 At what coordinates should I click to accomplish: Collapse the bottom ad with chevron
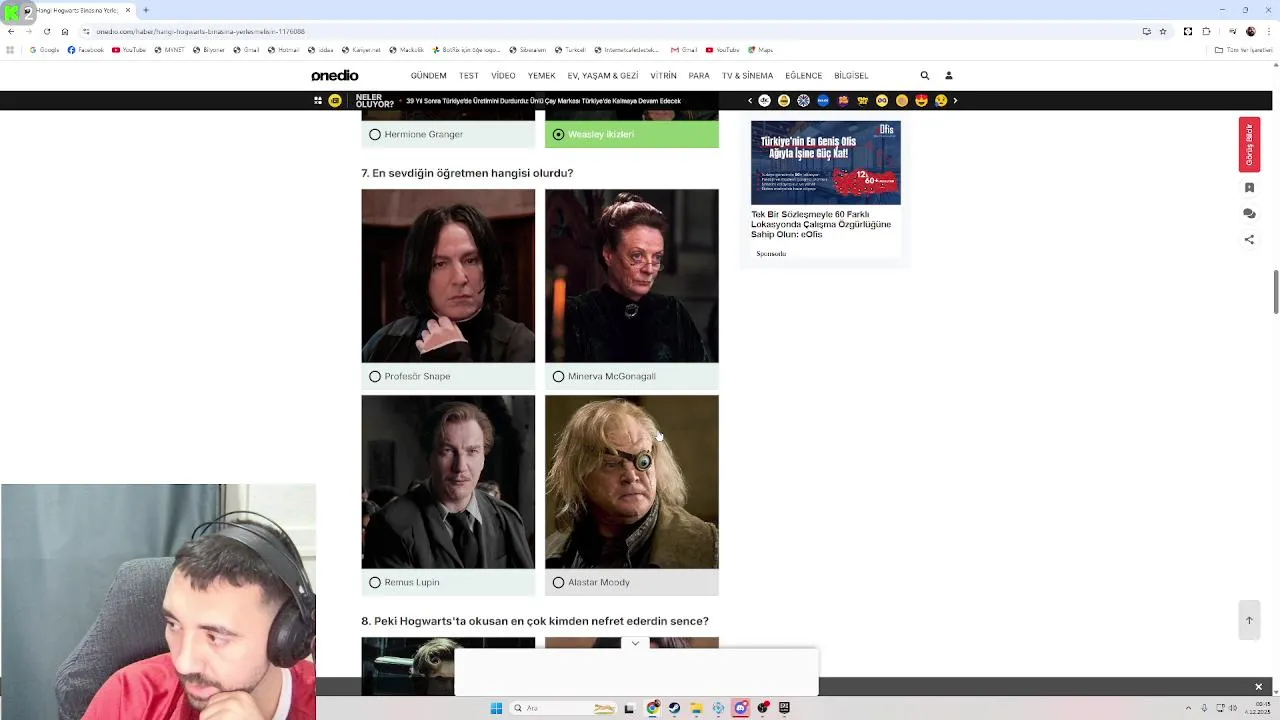(x=635, y=644)
